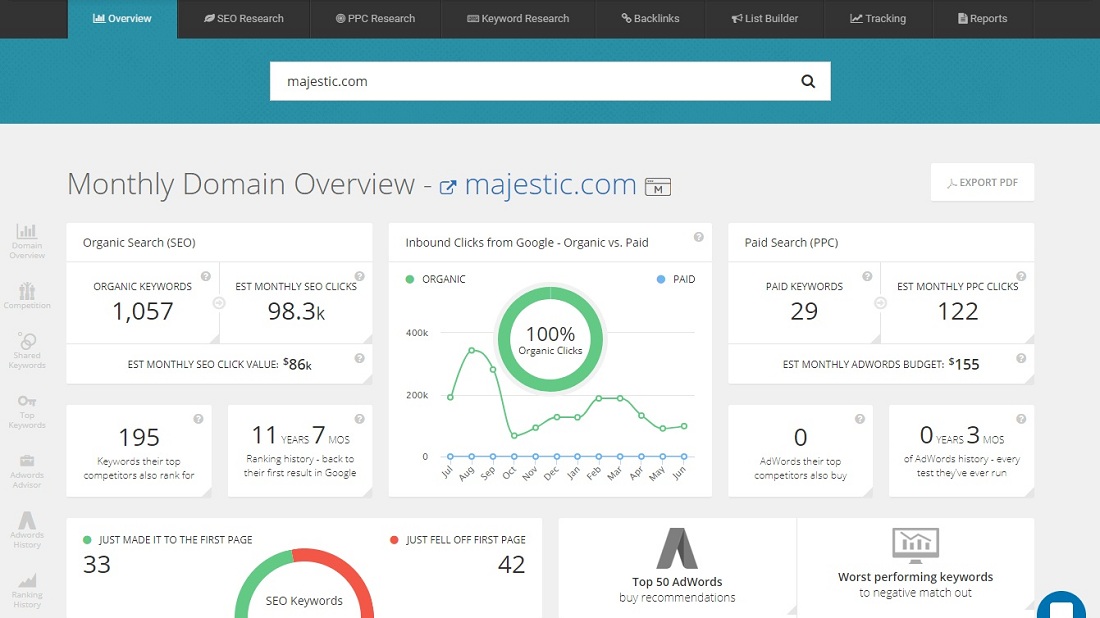The height and width of the screenshot is (618, 1100).
Task: Go to the PPC Research tab
Action: (375, 19)
